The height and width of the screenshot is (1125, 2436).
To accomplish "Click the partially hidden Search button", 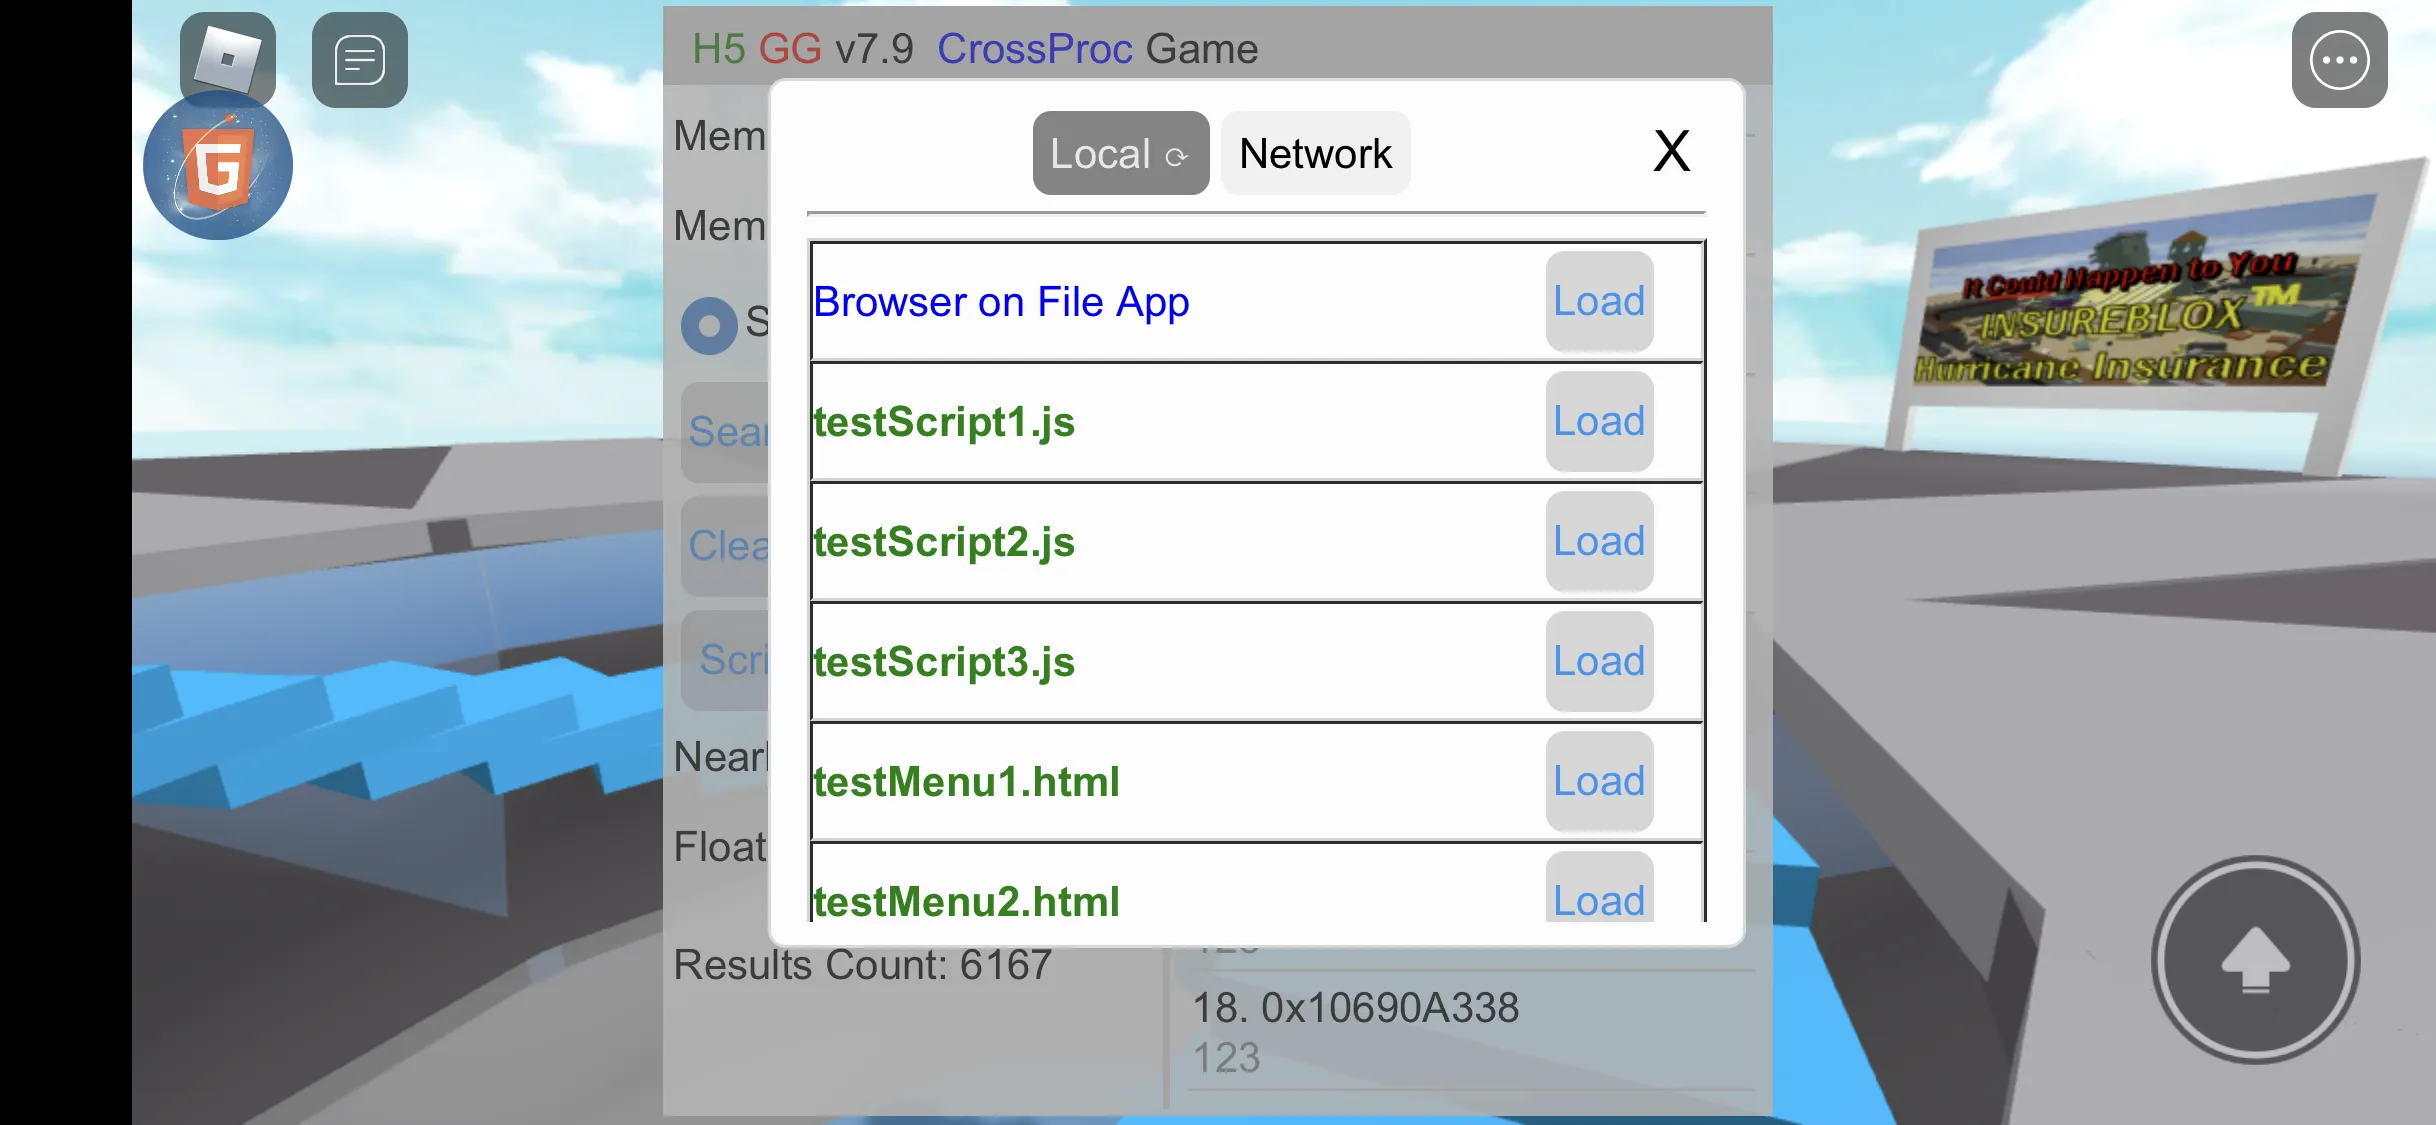I will (x=726, y=432).
